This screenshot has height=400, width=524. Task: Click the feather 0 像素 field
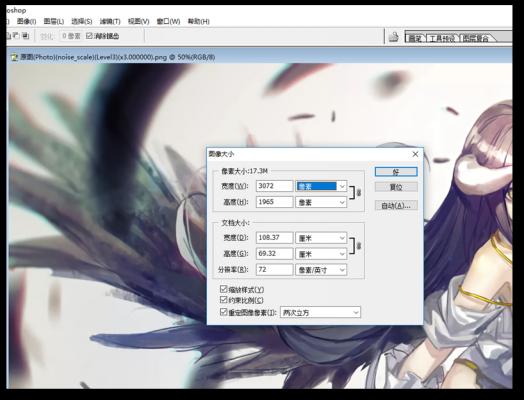tap(71, 36)
